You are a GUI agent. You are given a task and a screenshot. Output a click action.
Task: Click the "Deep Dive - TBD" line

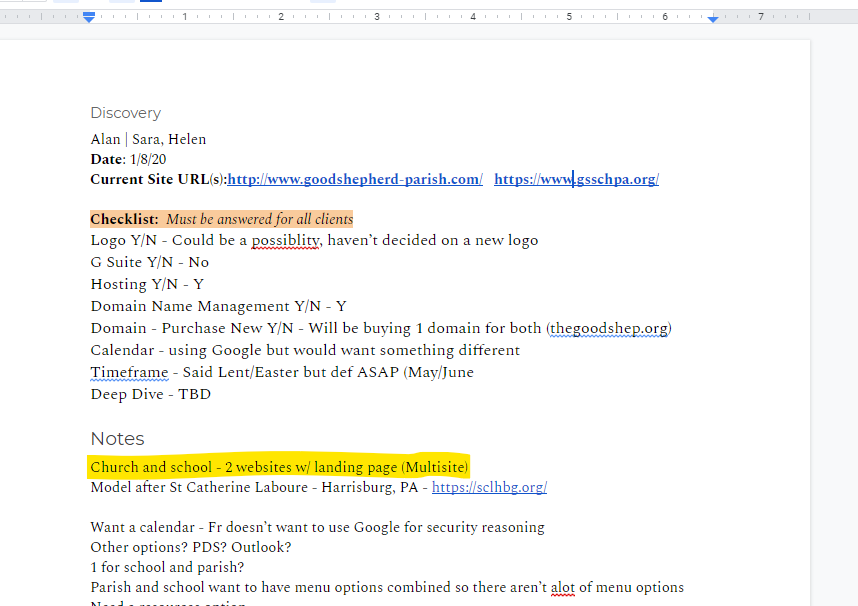[x=150, y=394]
